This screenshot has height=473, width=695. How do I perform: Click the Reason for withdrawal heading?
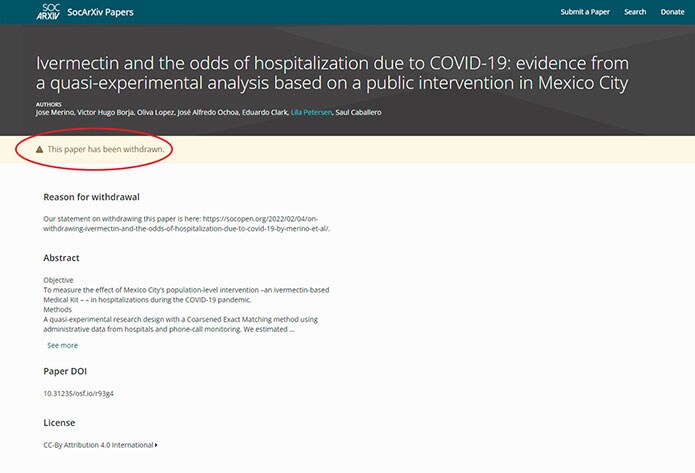click(x=91, y=197)
